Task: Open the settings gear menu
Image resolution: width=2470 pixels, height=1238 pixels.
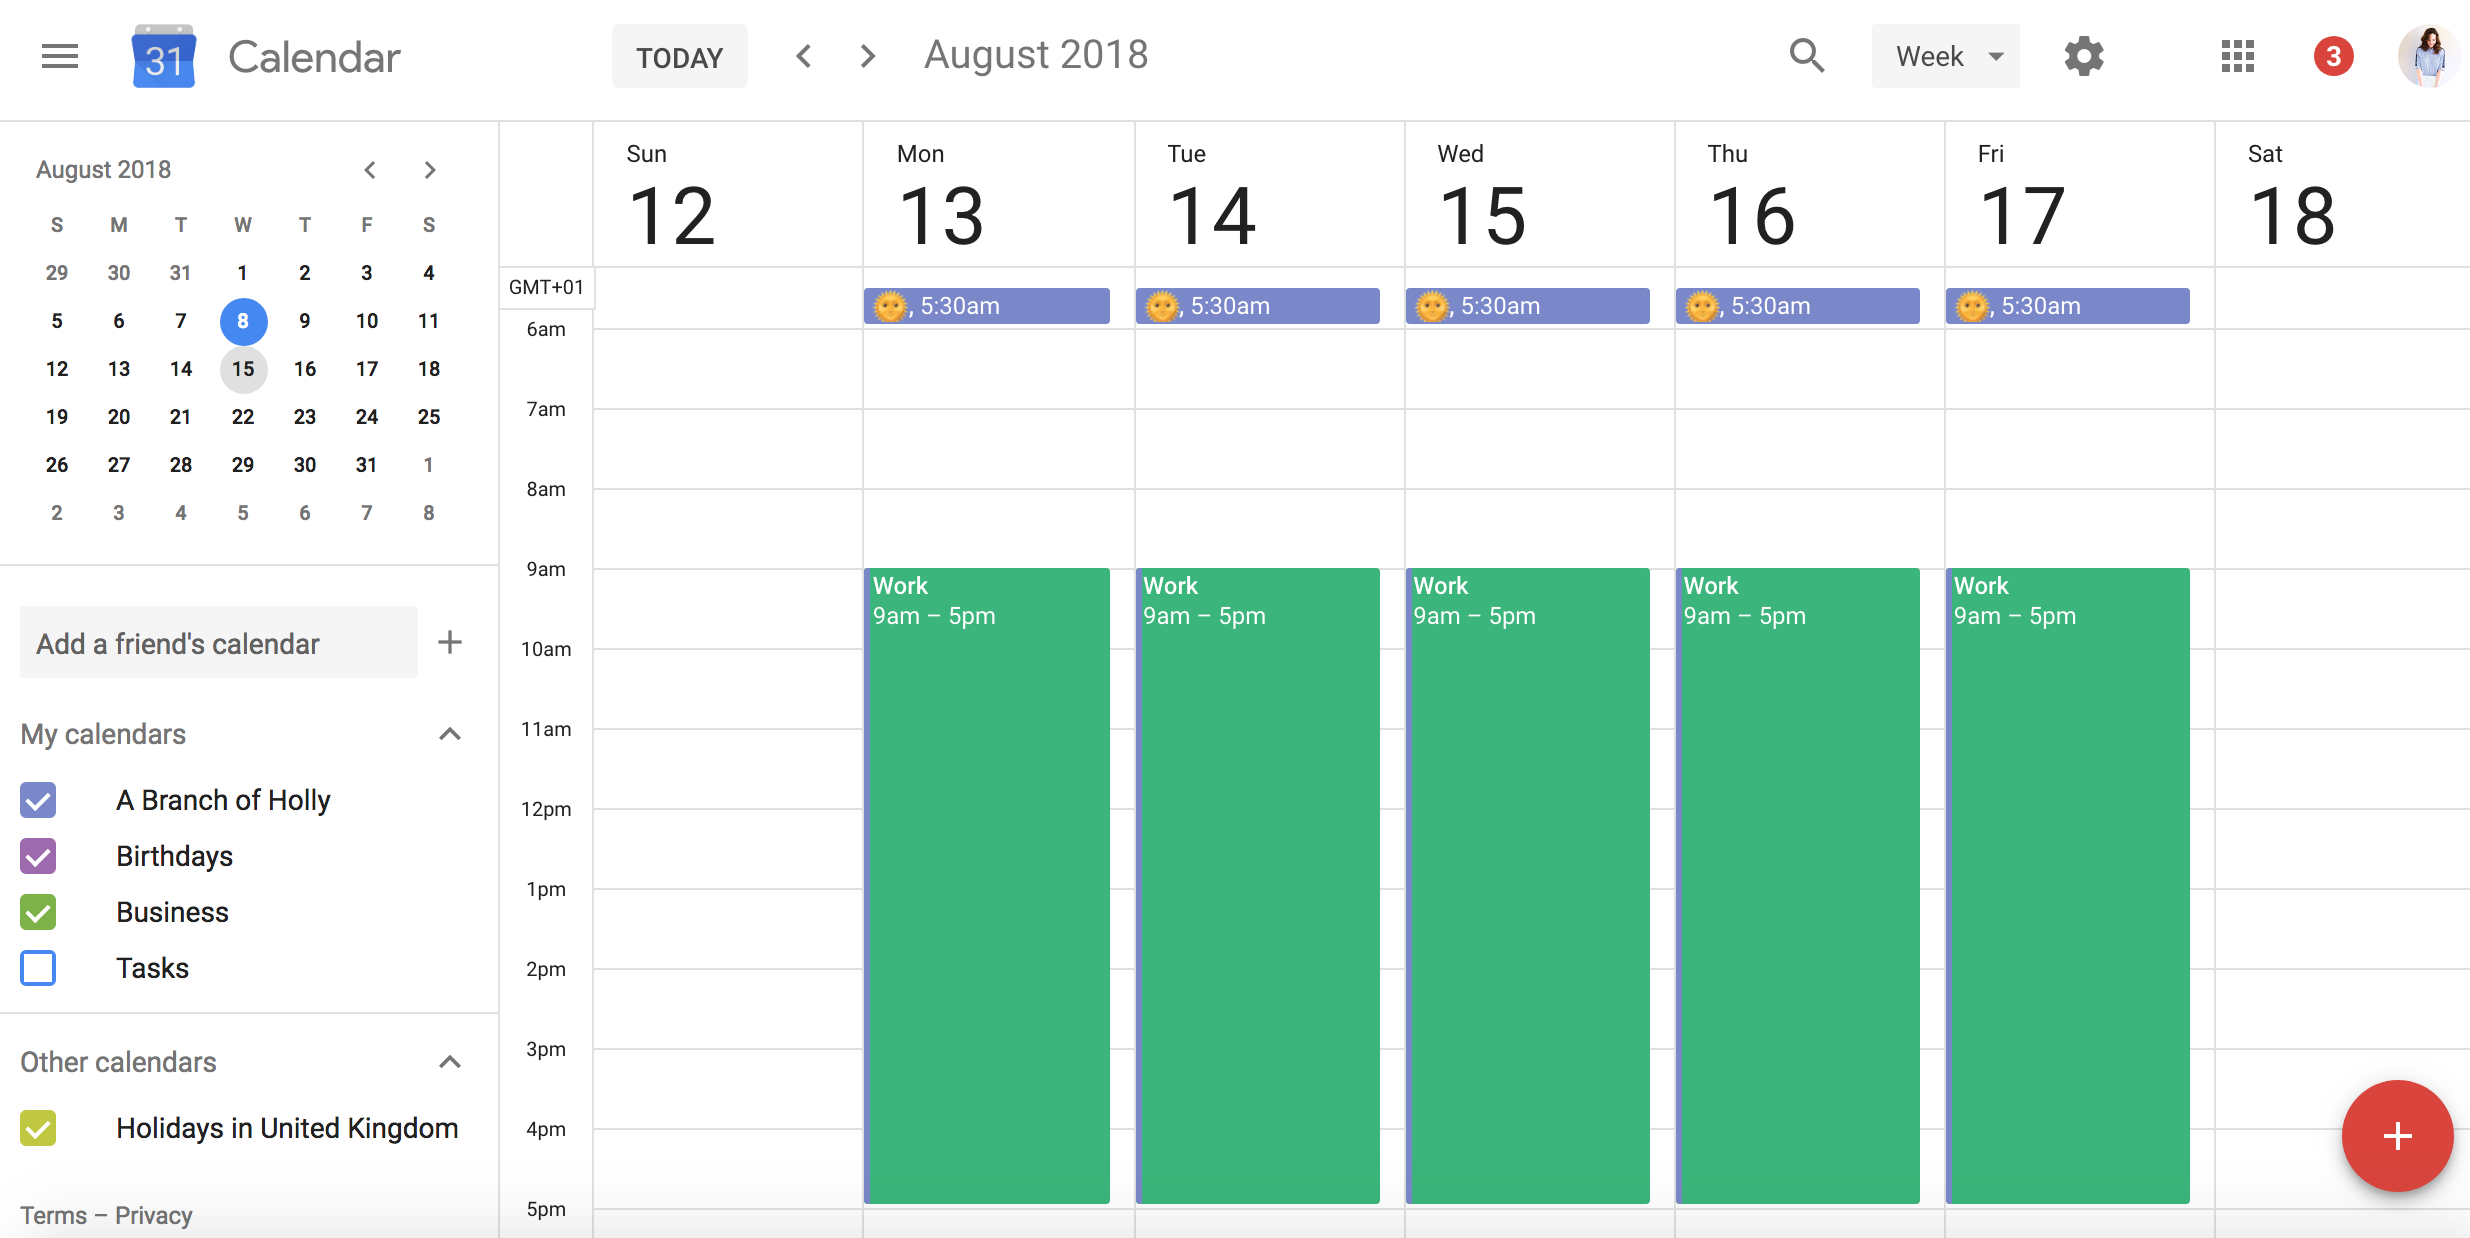Action: (x=2084, y=56)
